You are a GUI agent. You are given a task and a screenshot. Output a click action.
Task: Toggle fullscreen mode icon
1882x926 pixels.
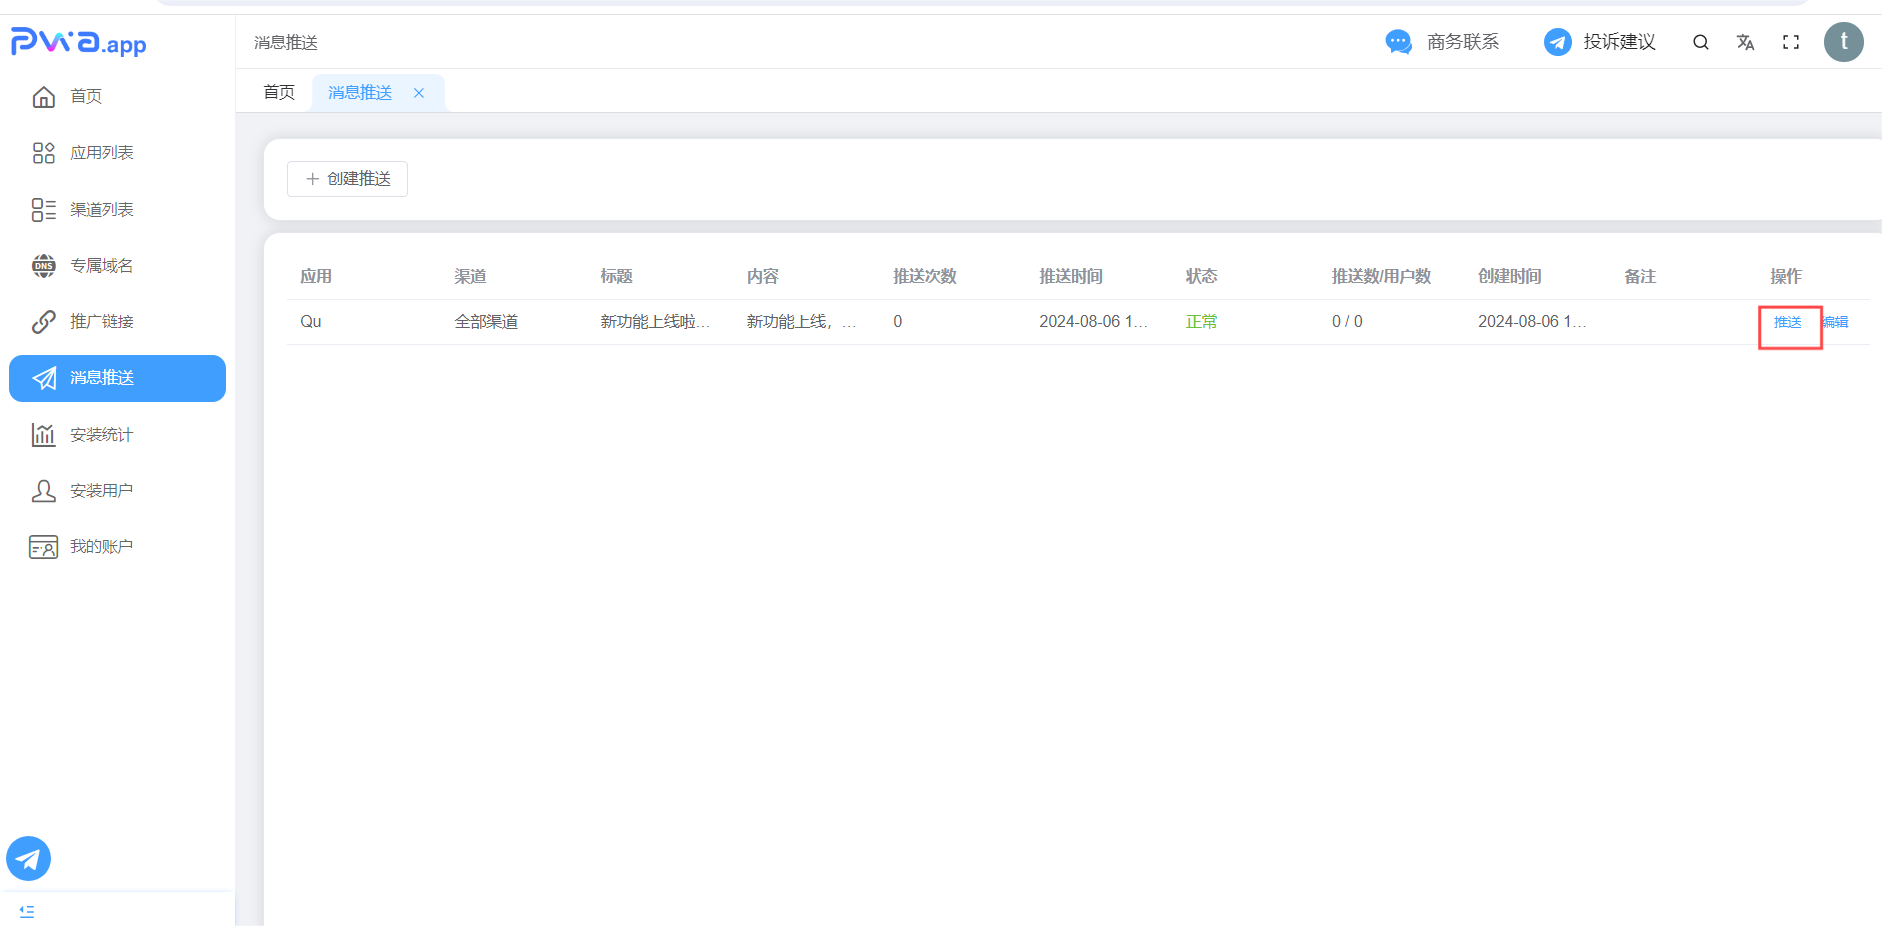coord(1791,42)
